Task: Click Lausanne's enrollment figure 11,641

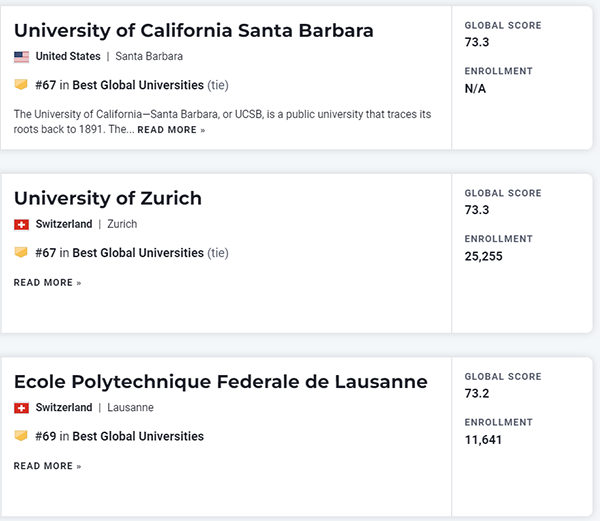Action: 483,439
